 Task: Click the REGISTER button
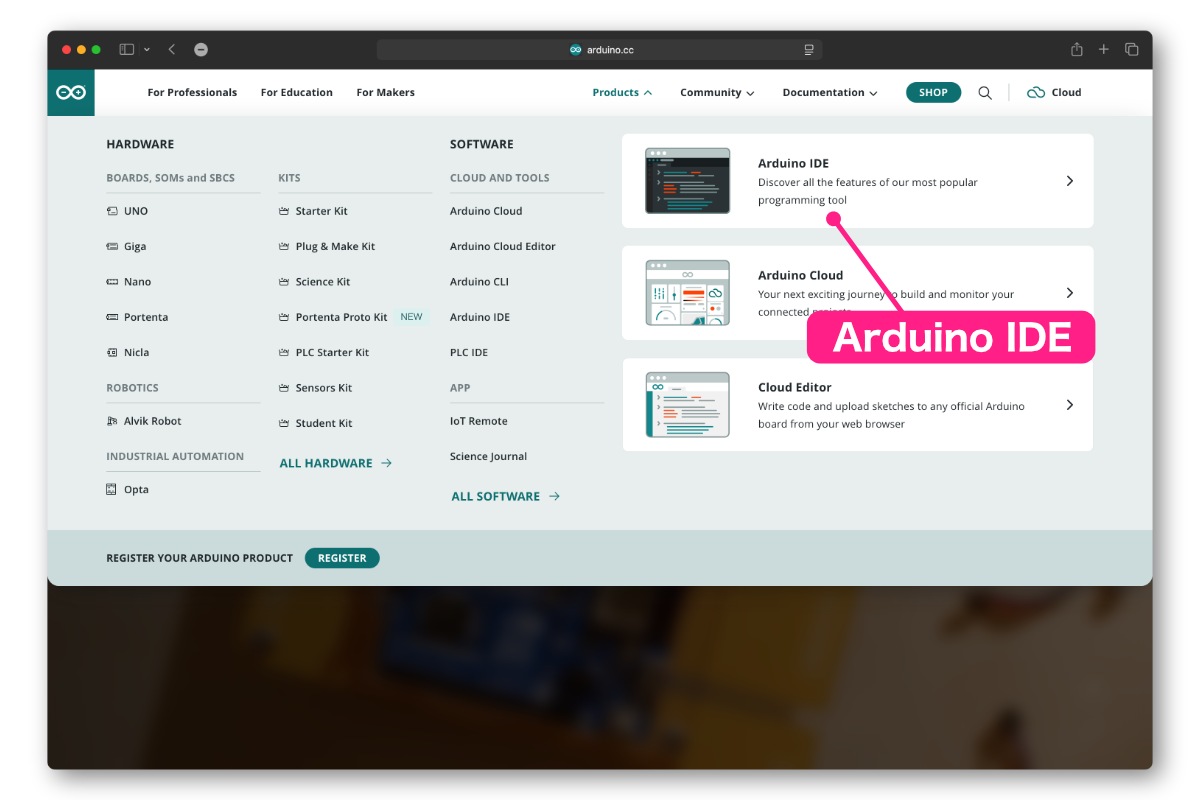pos(342,558)
